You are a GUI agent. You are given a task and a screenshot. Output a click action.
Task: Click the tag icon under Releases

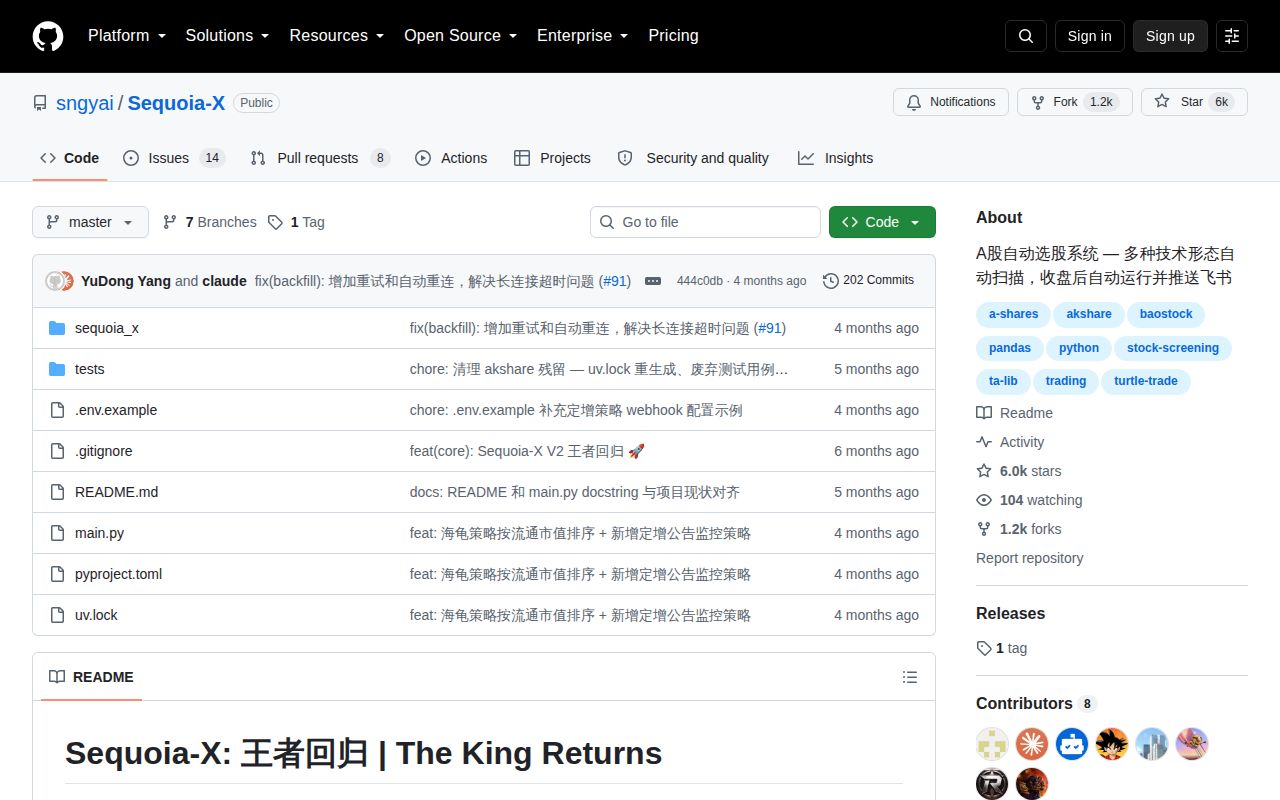984,648
